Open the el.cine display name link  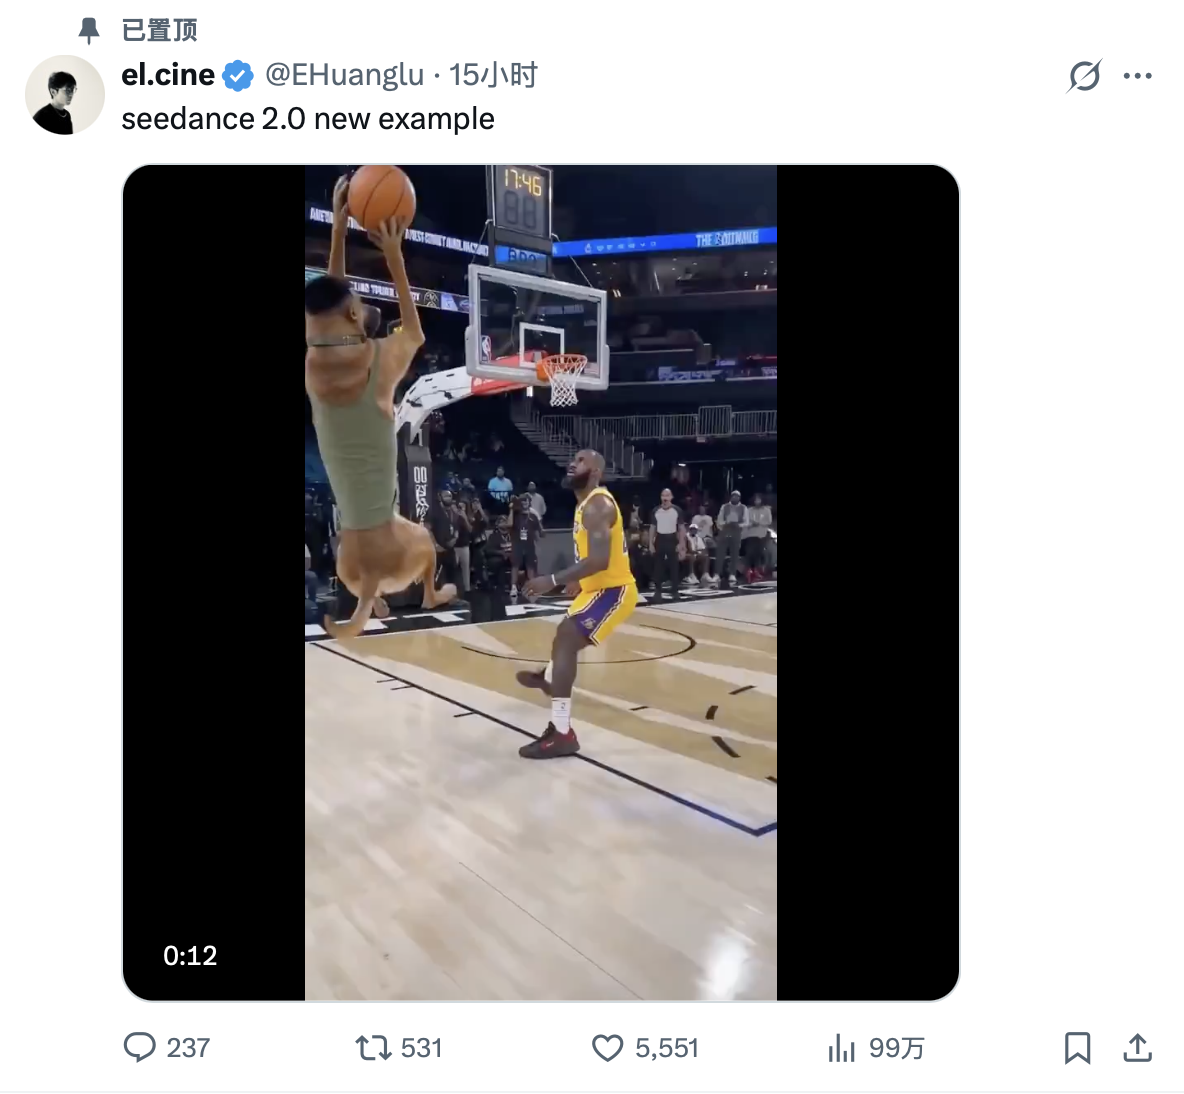(x=168, y=75)
